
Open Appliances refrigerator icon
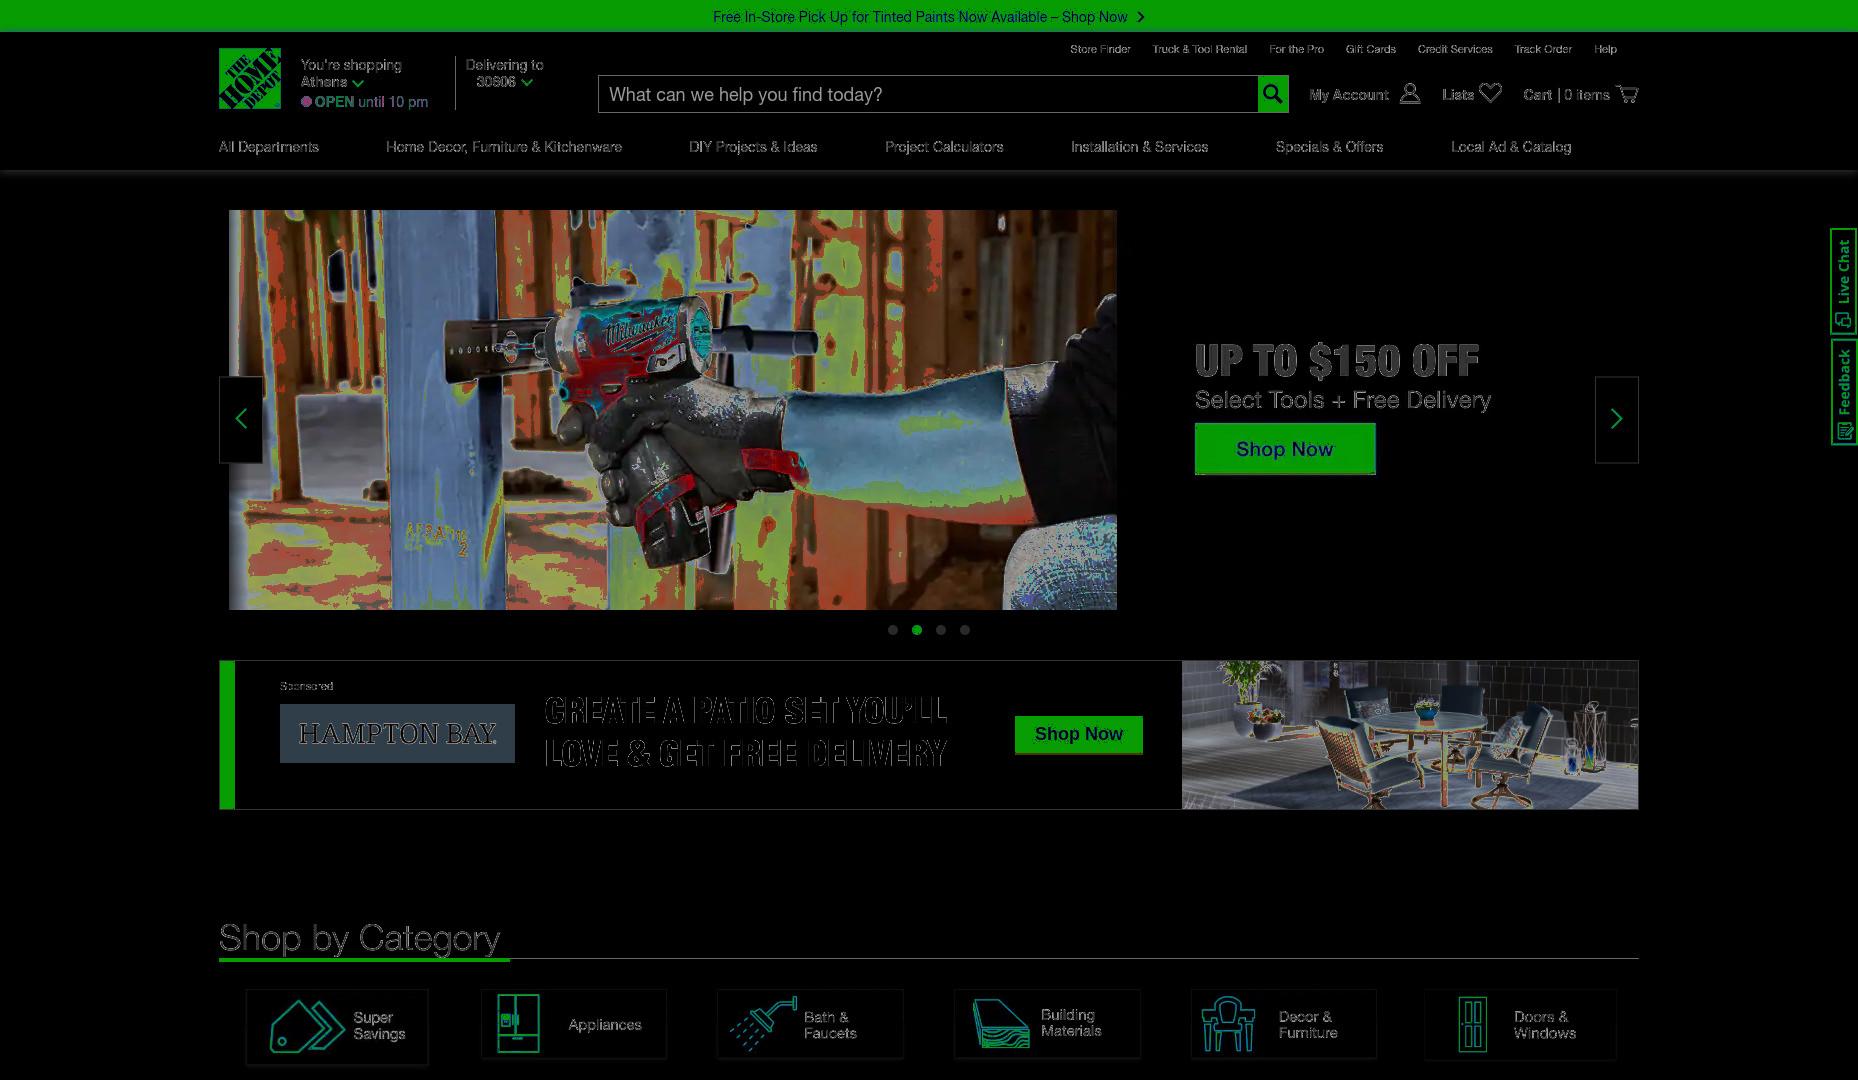click(x=518, y=1024)
